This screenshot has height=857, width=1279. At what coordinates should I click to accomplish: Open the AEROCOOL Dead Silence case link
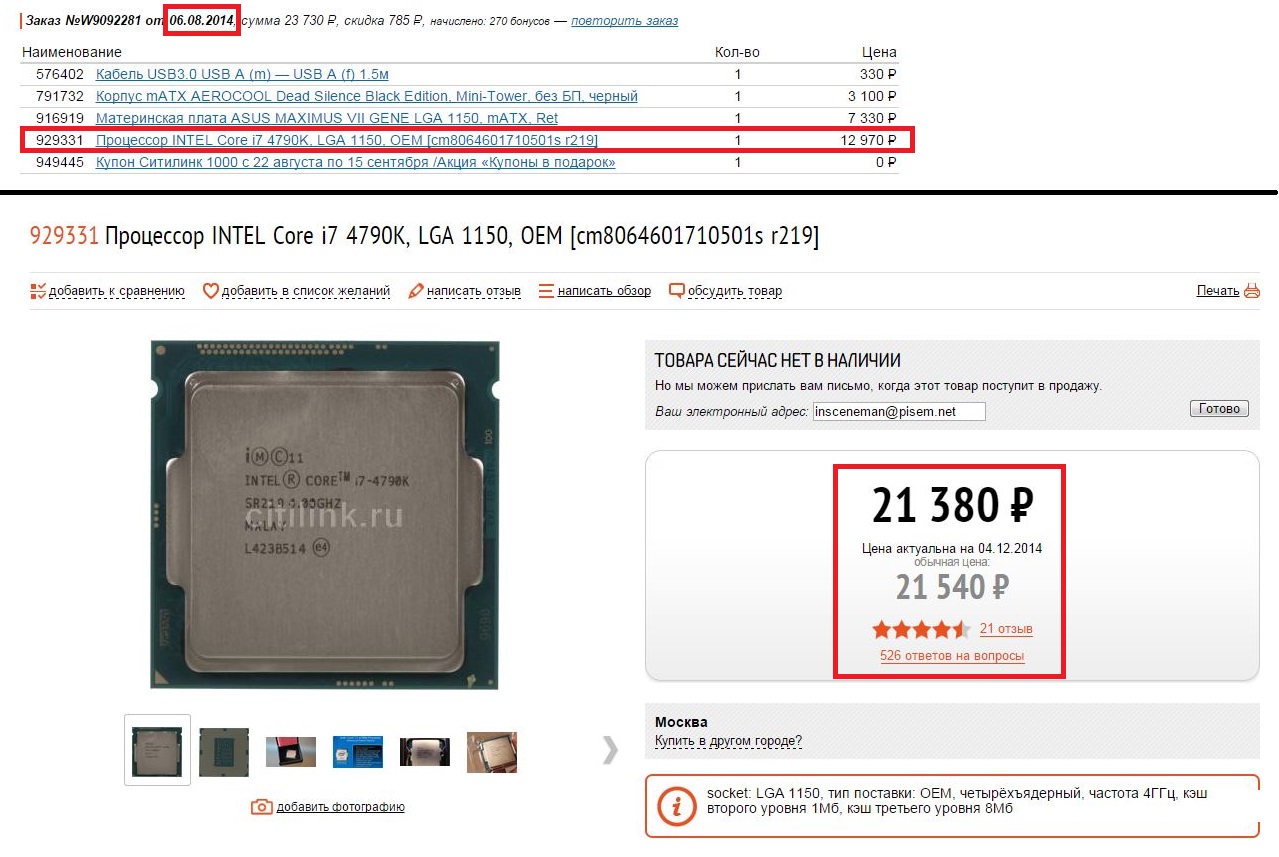366,96
